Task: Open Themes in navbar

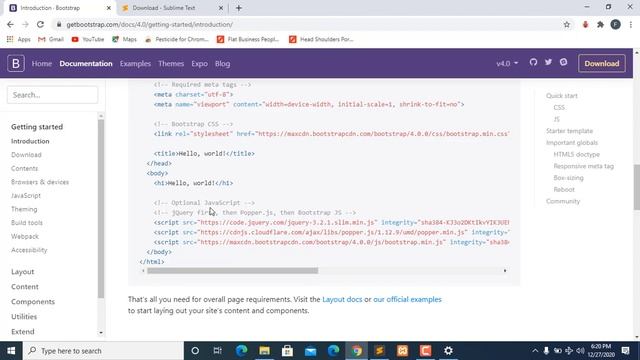Action: tap(171, 64)
